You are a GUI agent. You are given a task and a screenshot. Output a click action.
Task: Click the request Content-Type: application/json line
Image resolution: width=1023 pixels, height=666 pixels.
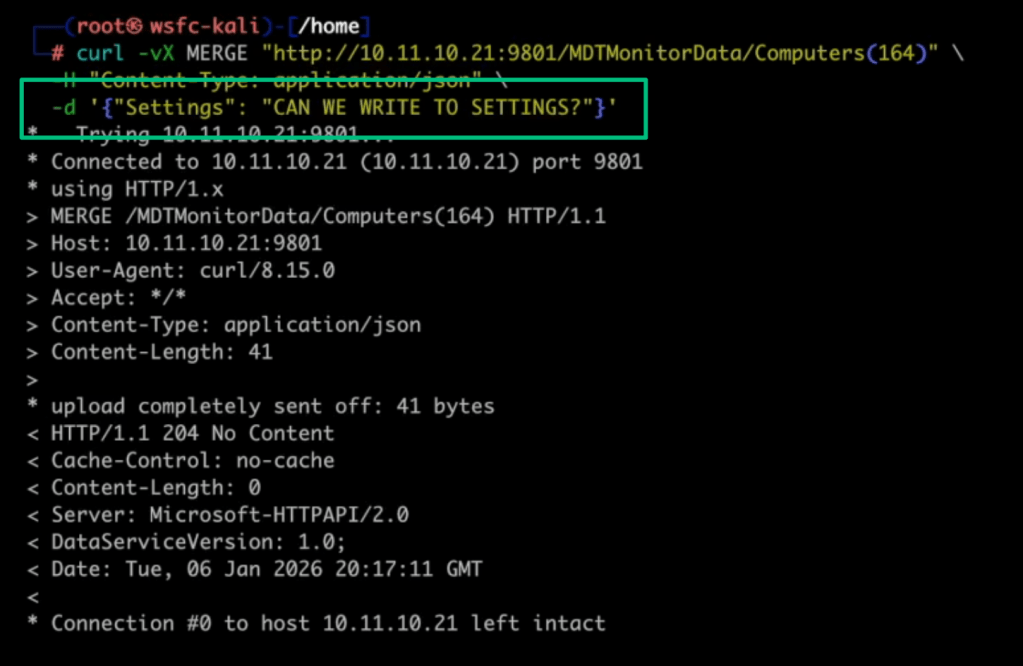pyautogui.click(x=236, y=324)
